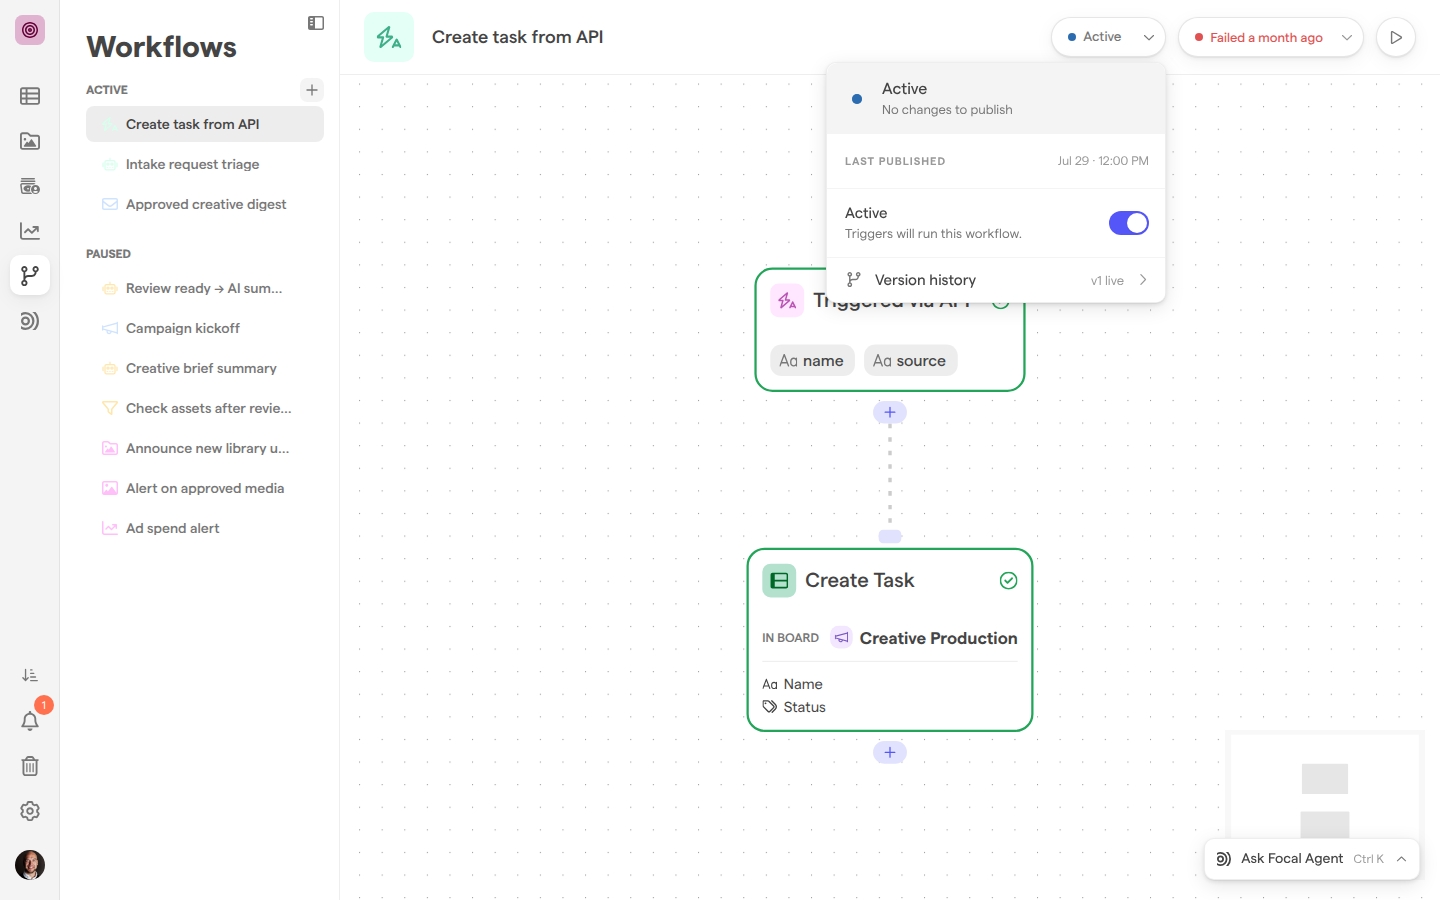Open Creative brief summary workflow
This screenshot has width=1440, height=900.
point(205,368)
